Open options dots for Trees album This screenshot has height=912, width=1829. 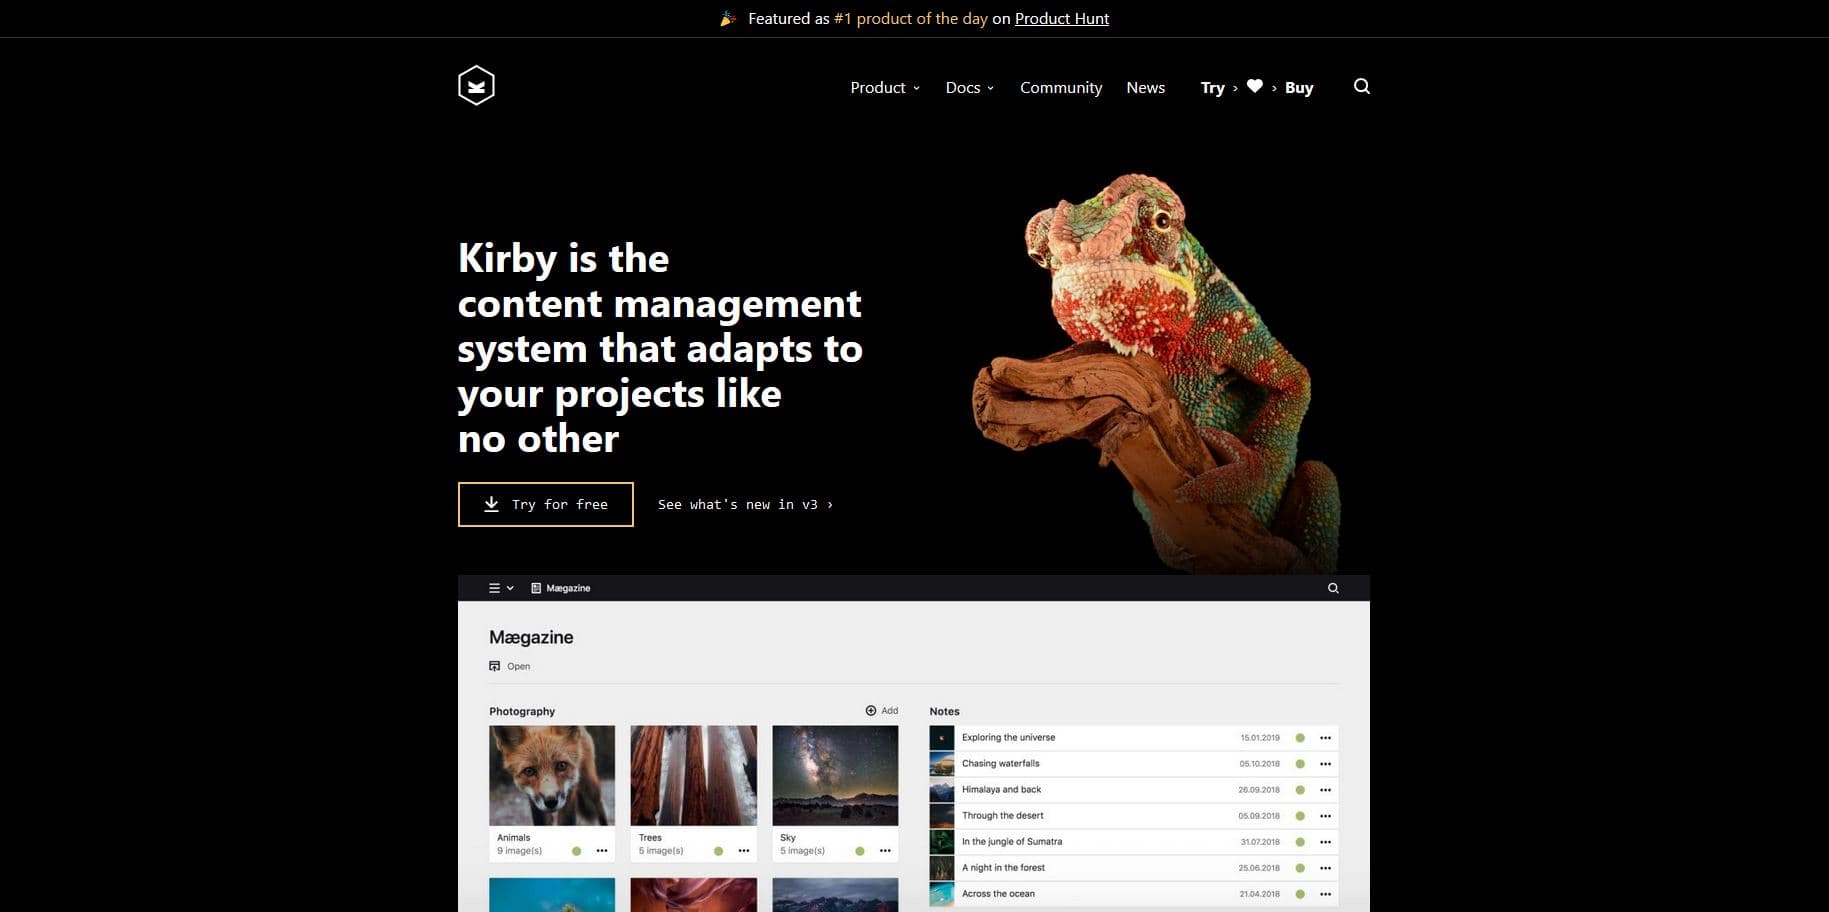(744, 851)
